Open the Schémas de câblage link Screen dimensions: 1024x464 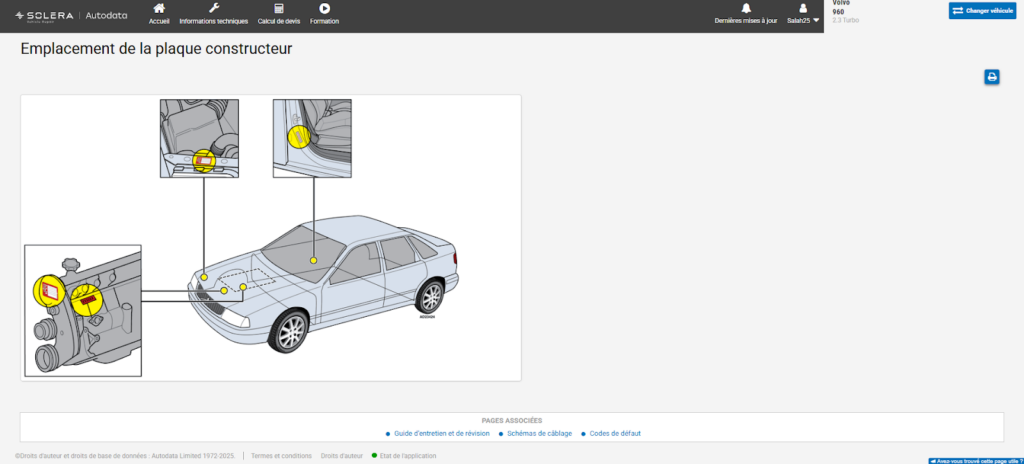click(539, 433)
